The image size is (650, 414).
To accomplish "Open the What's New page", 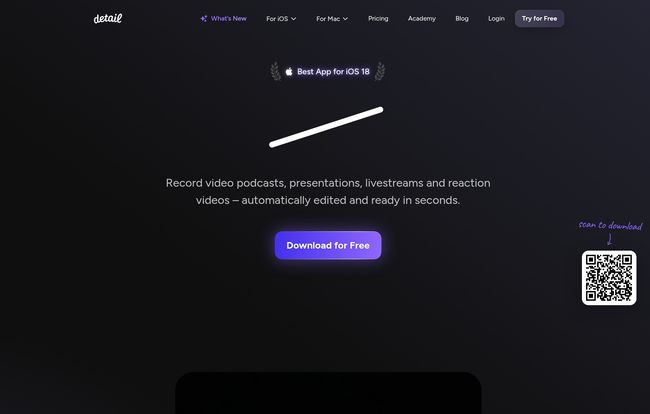I will [x=223, y=19].
